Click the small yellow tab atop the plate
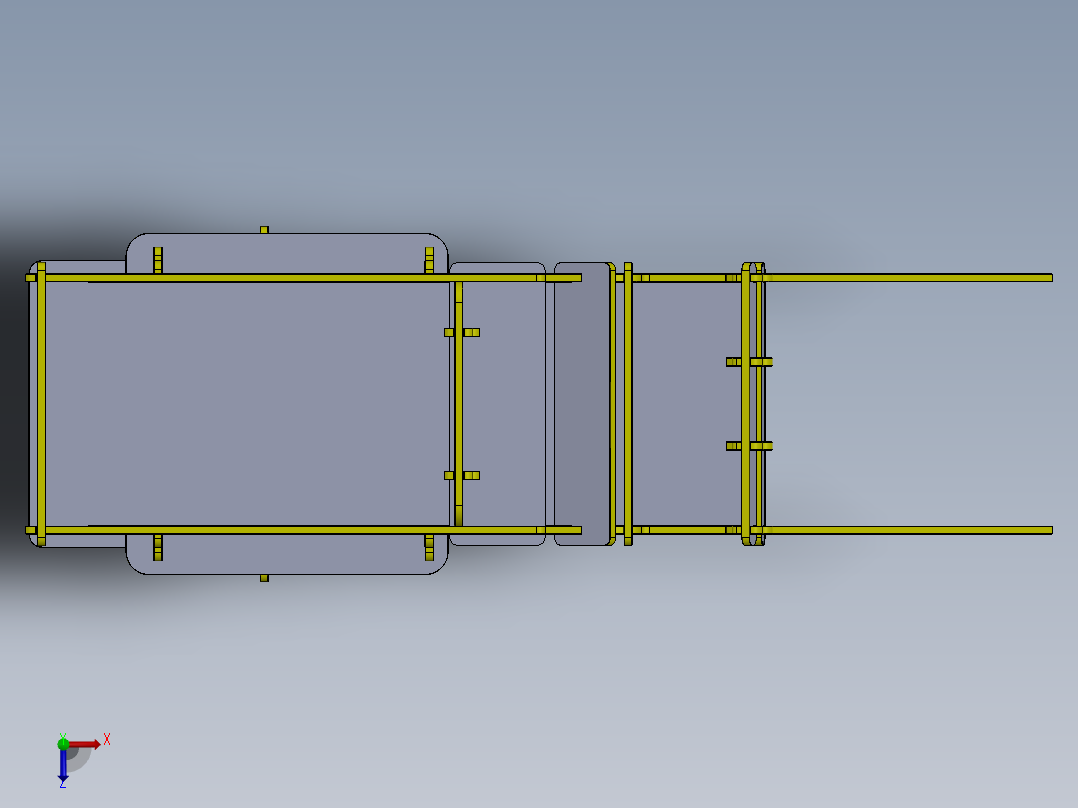Screen dimensions: 1078x808 pyautogui.click(x=264, y=230)
